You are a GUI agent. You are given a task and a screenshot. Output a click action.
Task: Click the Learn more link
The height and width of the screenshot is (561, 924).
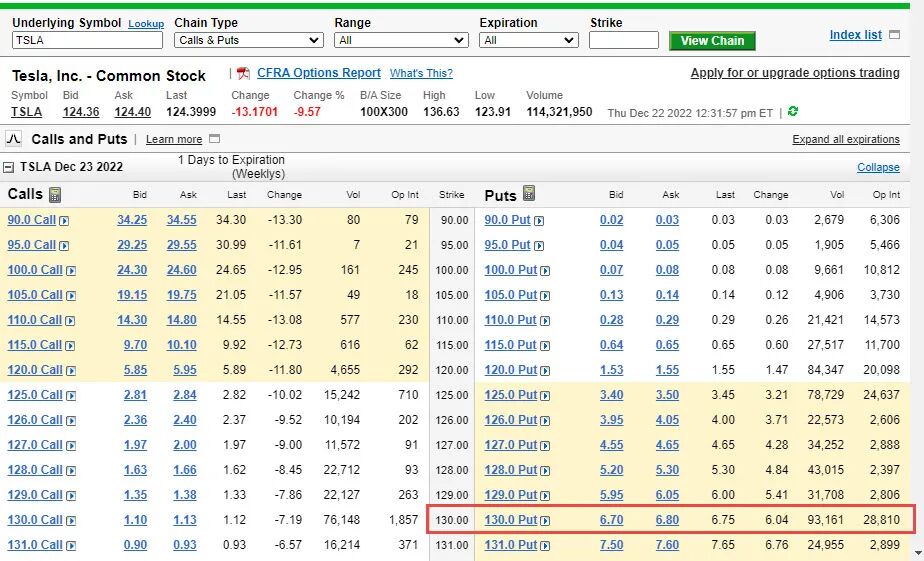coord(174,139)
